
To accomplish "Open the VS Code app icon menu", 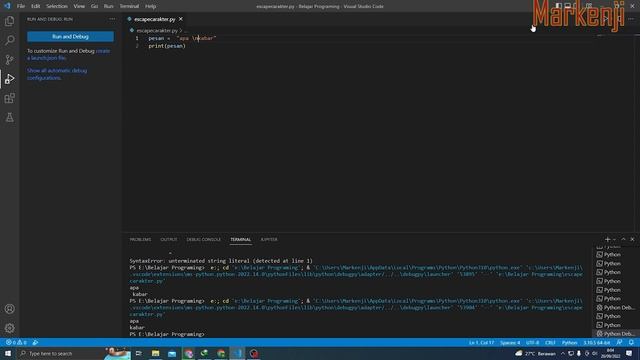I will pos(7,6).
